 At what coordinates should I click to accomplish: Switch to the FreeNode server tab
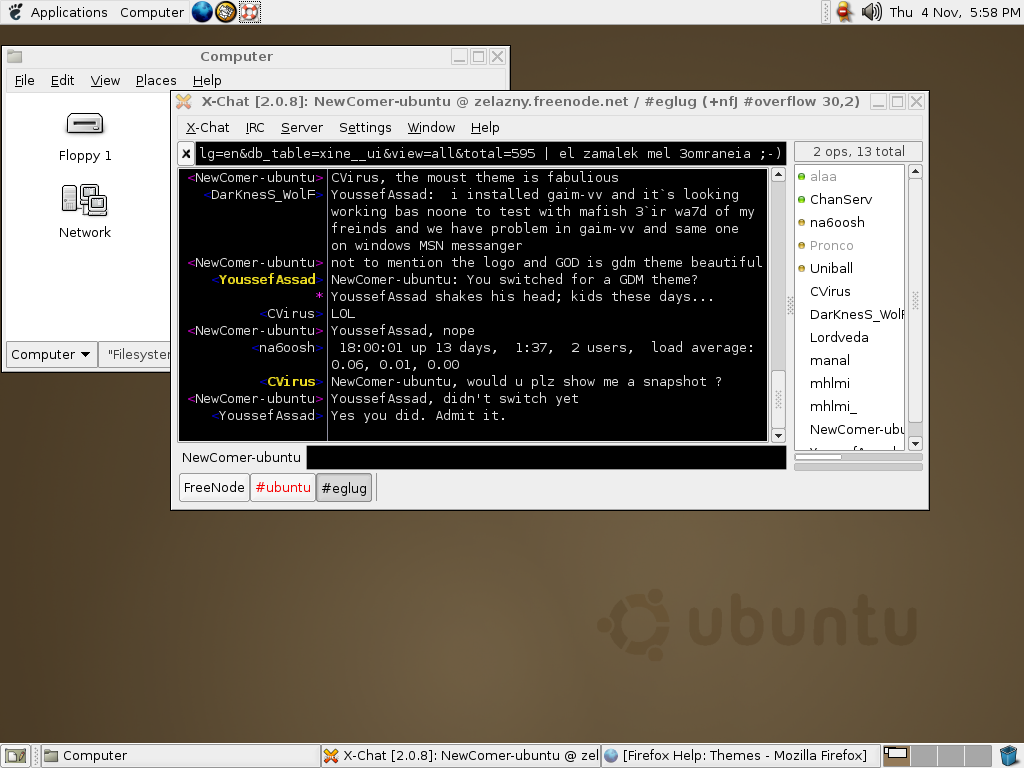pyautogui.click(x=213, y=488)
